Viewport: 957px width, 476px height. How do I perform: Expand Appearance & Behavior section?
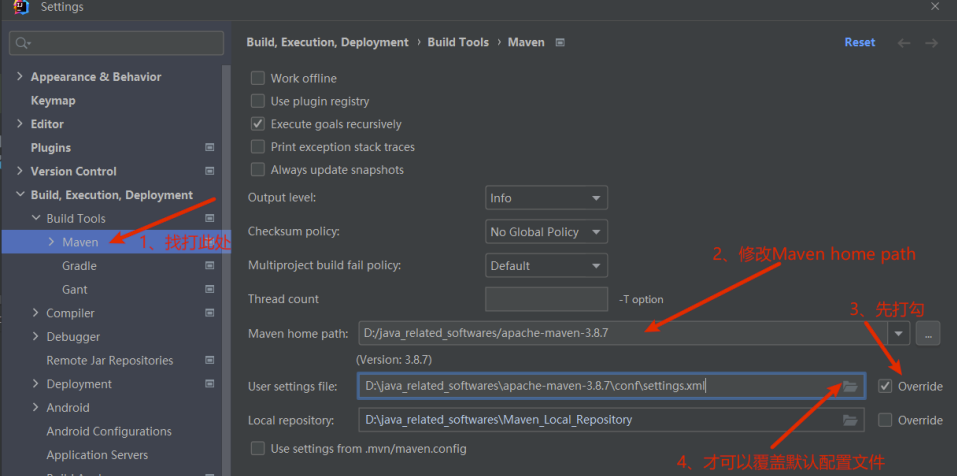click(20, 76)
